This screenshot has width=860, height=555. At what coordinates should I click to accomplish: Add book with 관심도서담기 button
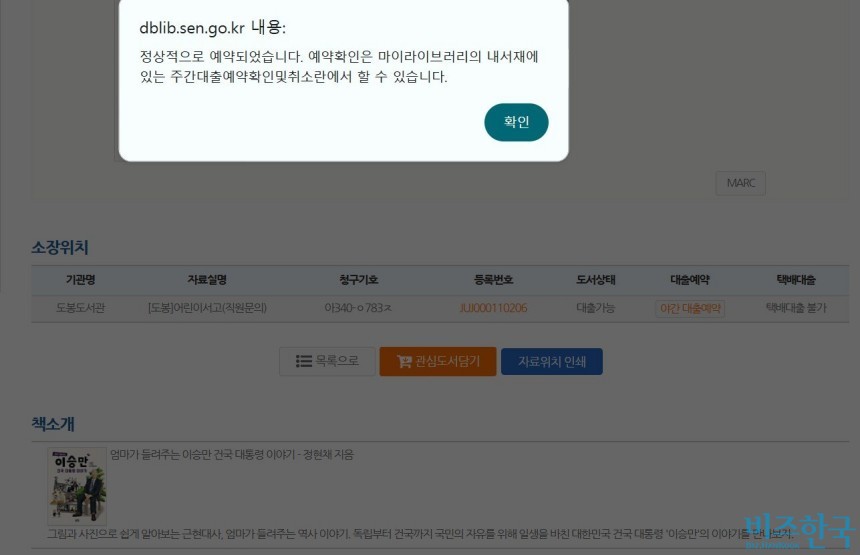coord(438,361)
